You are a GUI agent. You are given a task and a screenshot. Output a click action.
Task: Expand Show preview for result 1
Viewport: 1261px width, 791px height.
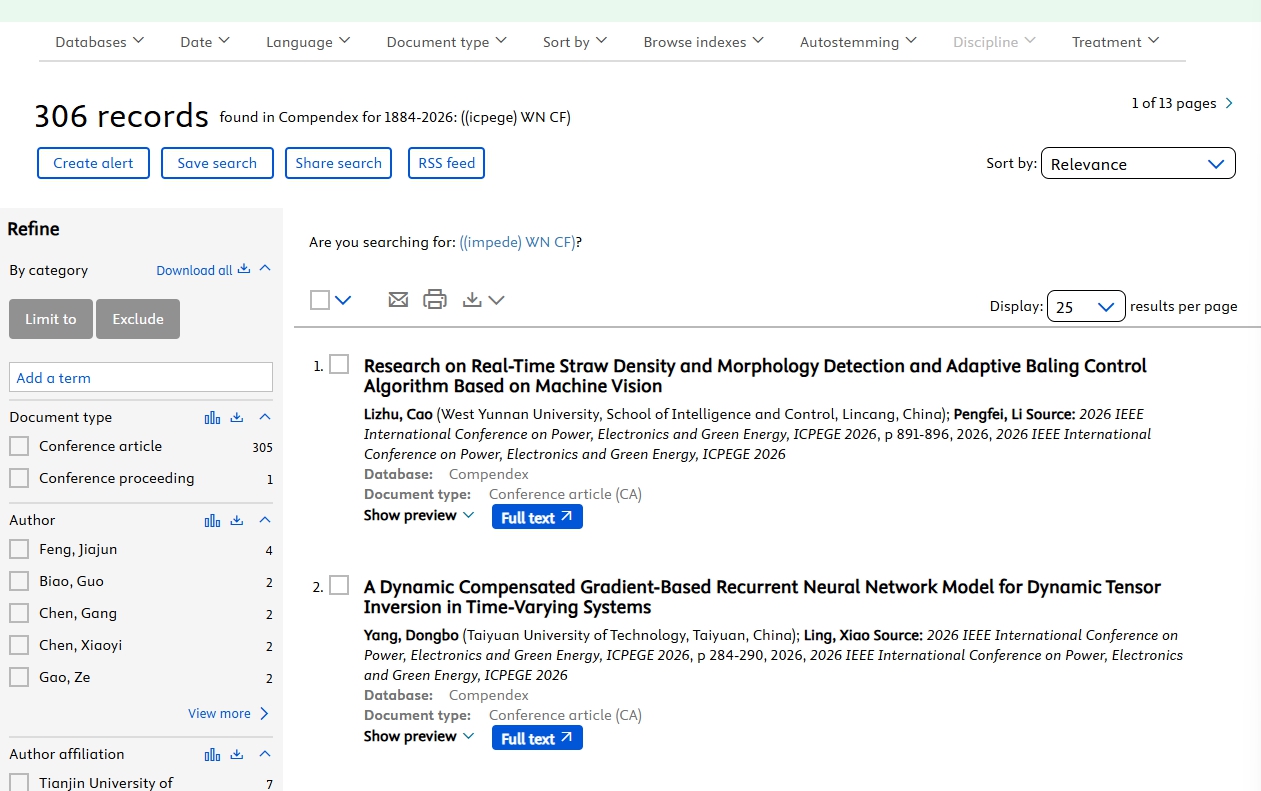coord(418,515)
